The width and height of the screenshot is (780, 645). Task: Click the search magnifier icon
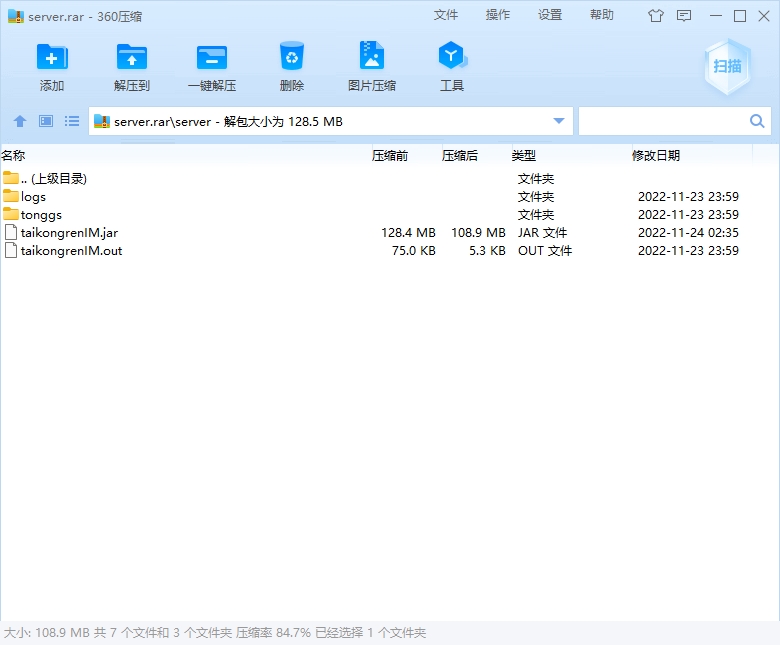coord(757,121)
